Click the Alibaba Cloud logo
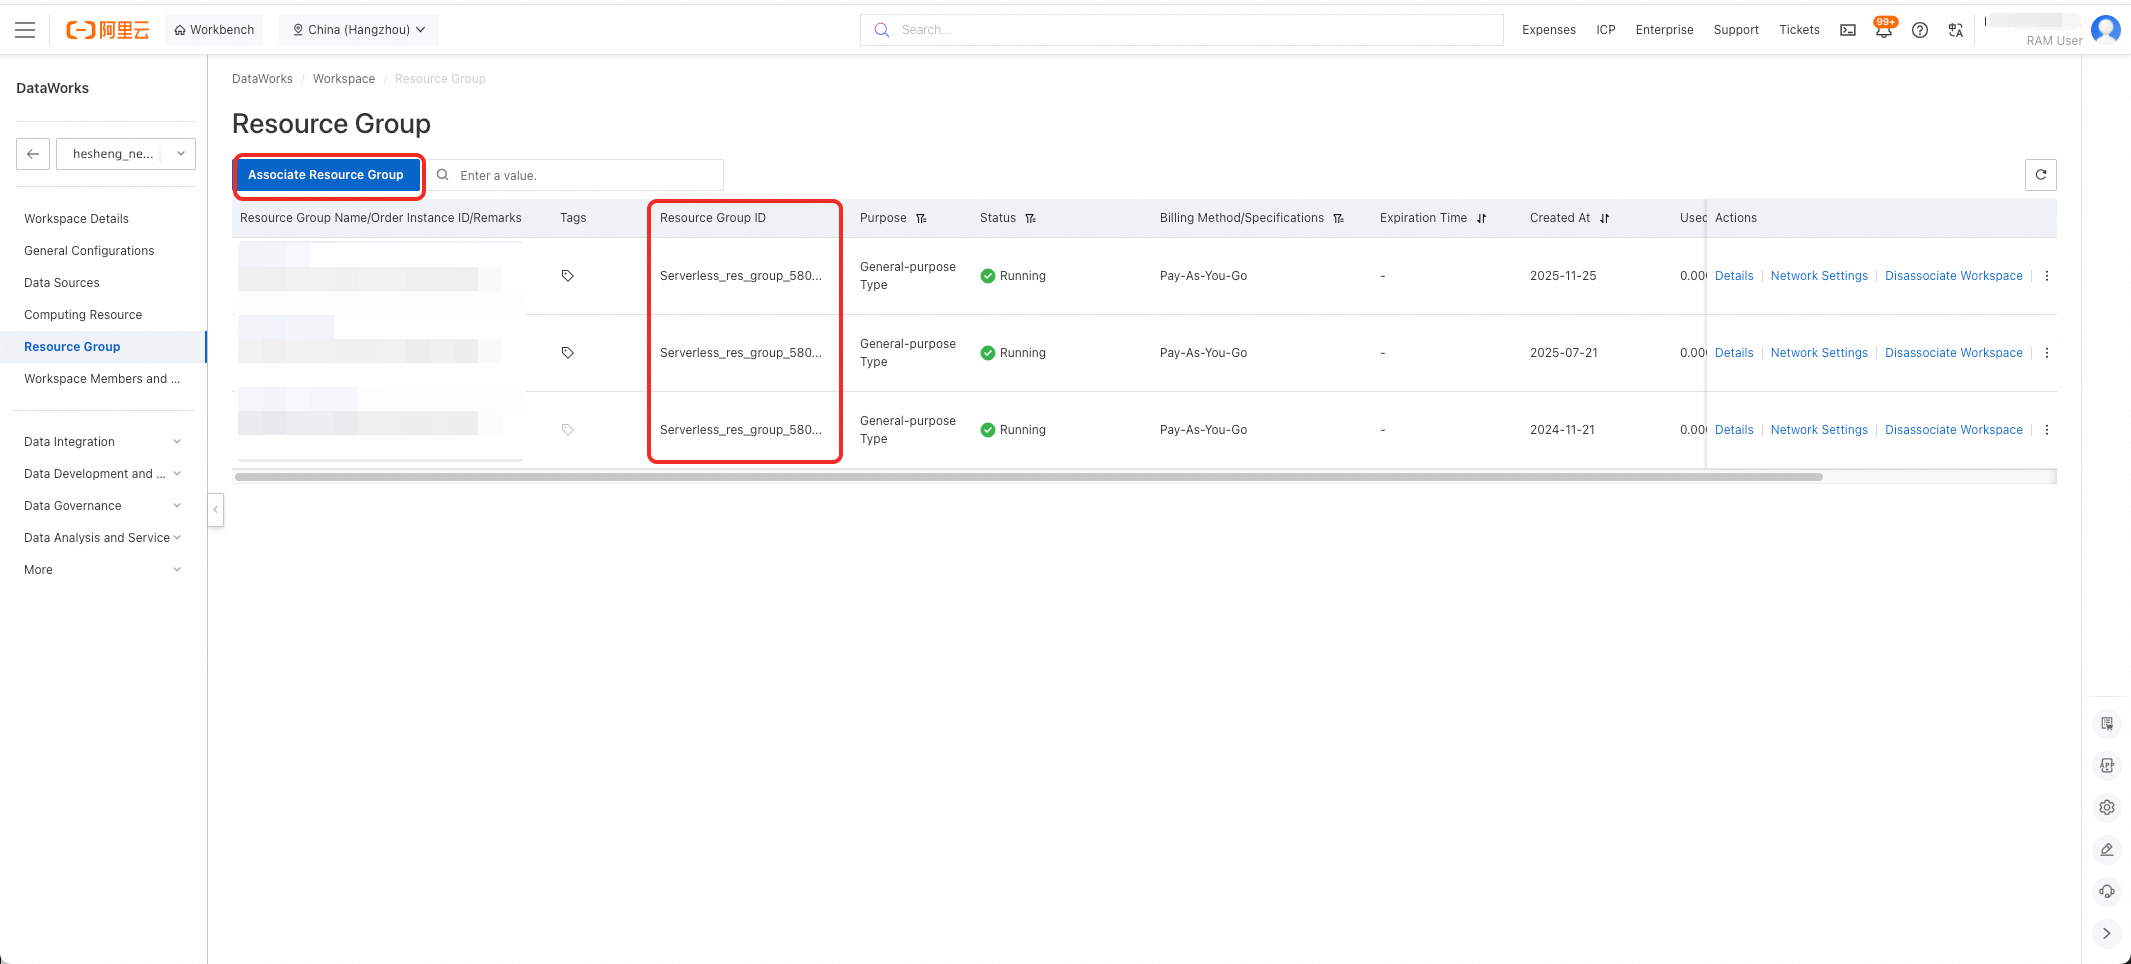The image size is (2131, 964). [x=107, y=30]
